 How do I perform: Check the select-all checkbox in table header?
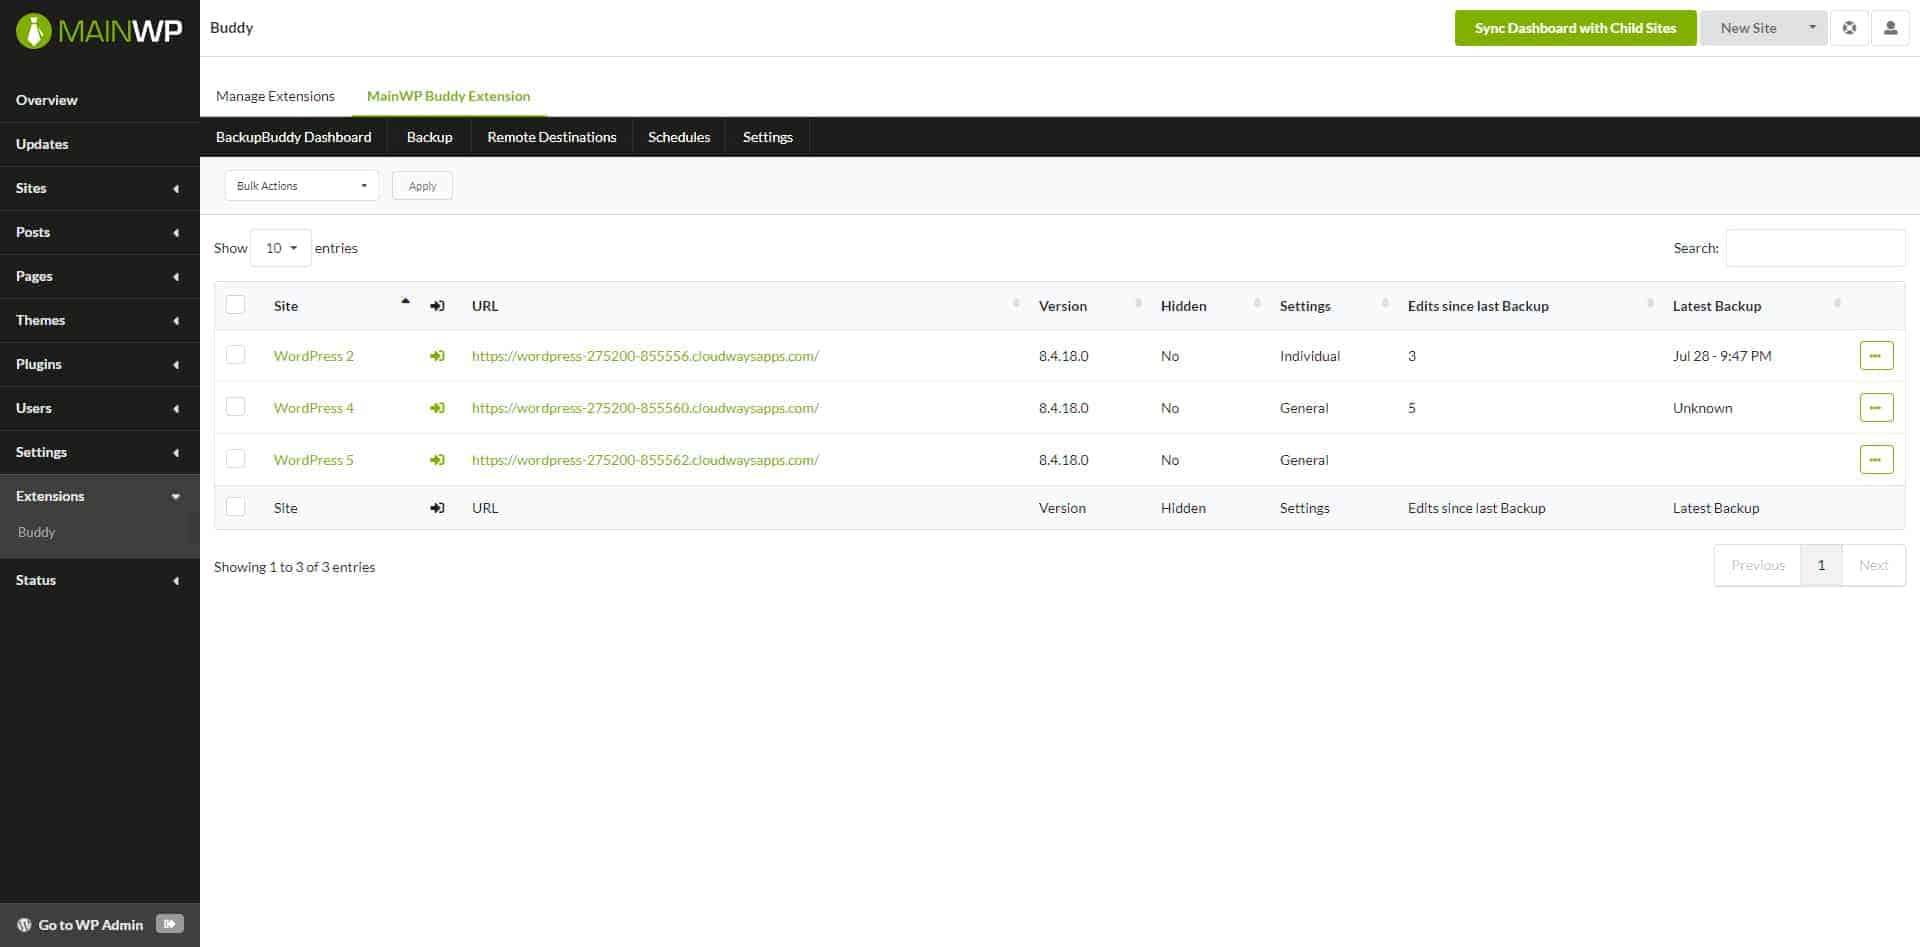(235, 304)
